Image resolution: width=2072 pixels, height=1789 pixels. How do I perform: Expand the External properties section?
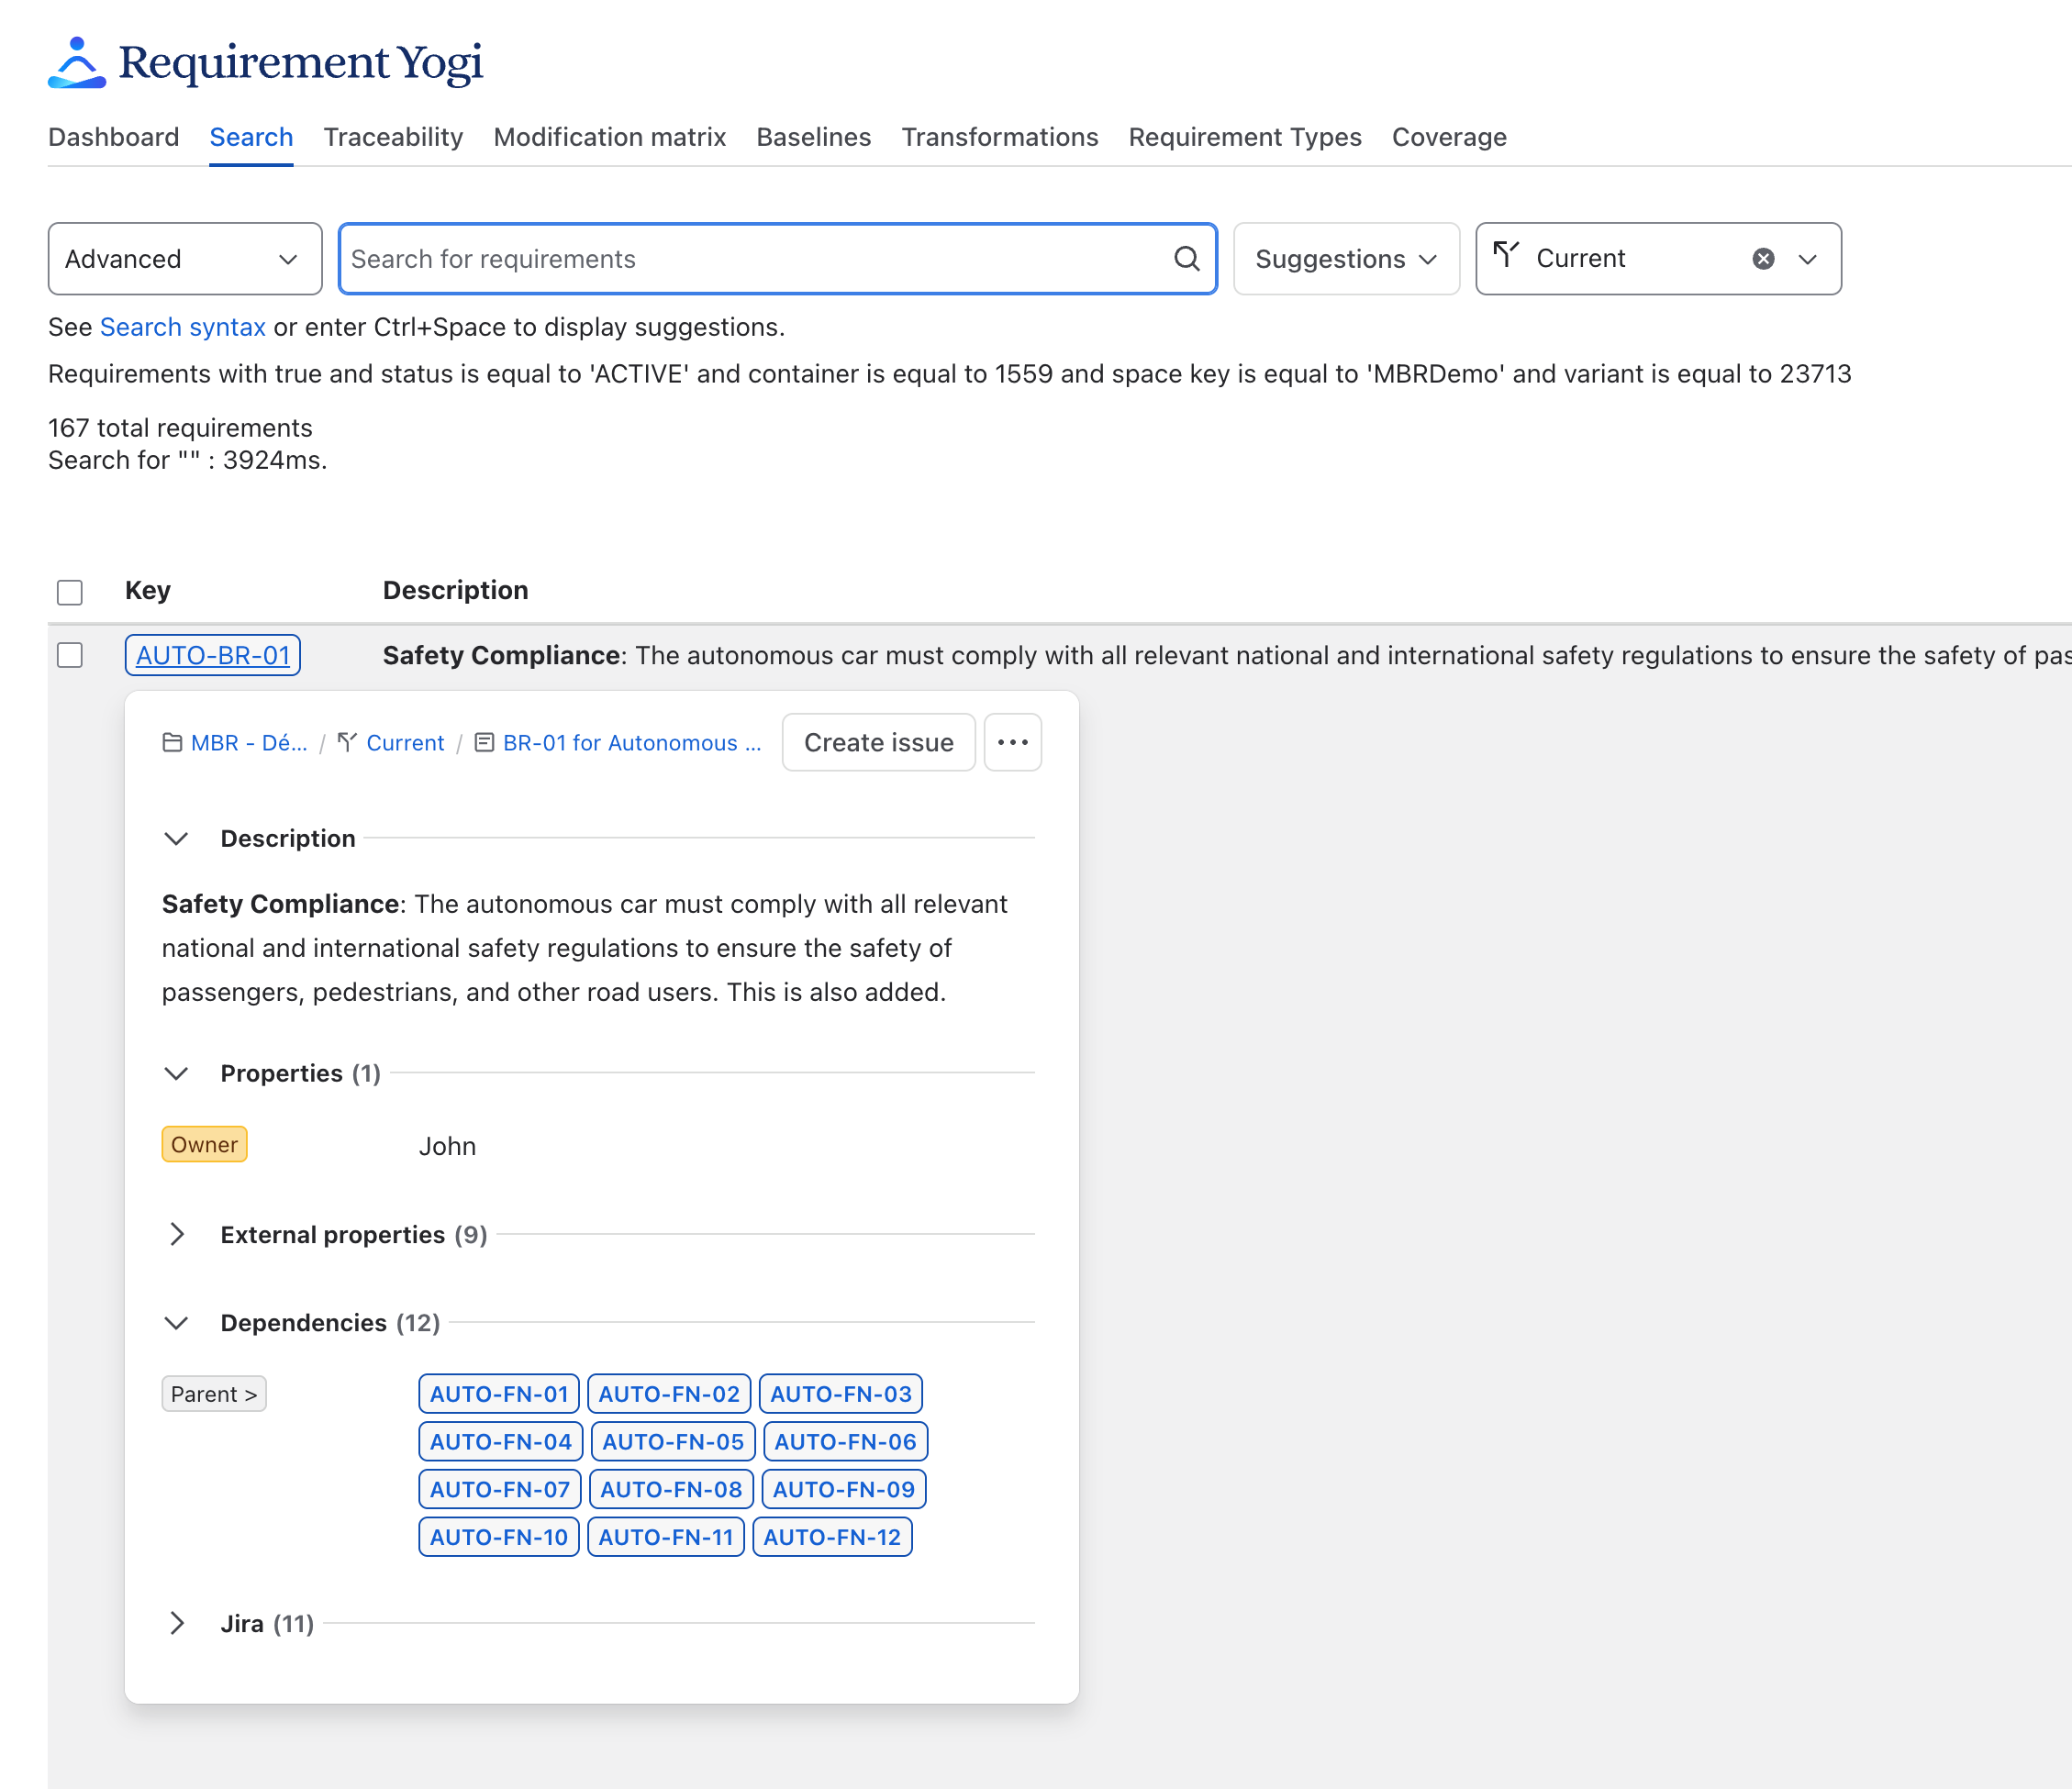176,1234
